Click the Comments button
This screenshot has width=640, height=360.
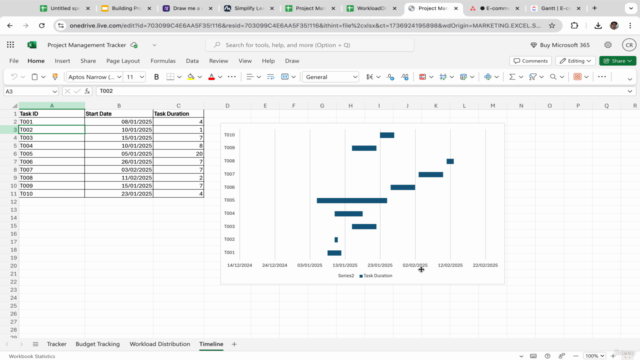[531, 61]
